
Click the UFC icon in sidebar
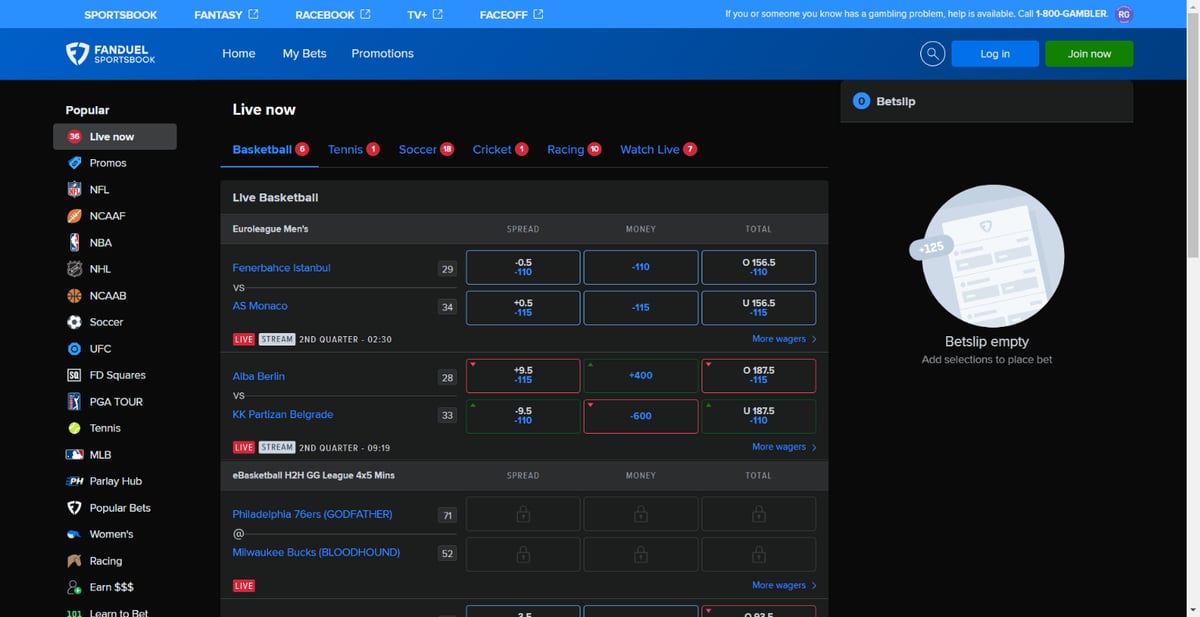[74, 349]
